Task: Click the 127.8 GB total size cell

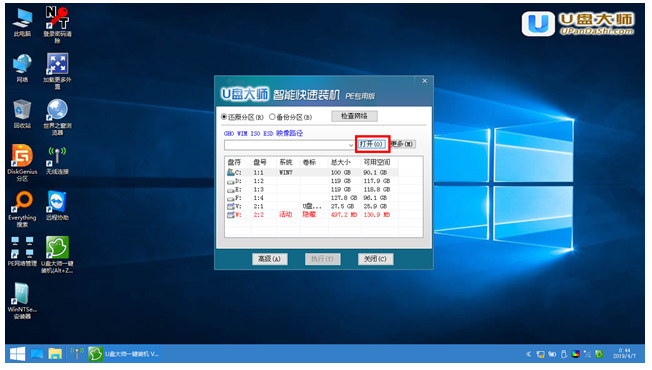Action: click(x=344, y=198)
